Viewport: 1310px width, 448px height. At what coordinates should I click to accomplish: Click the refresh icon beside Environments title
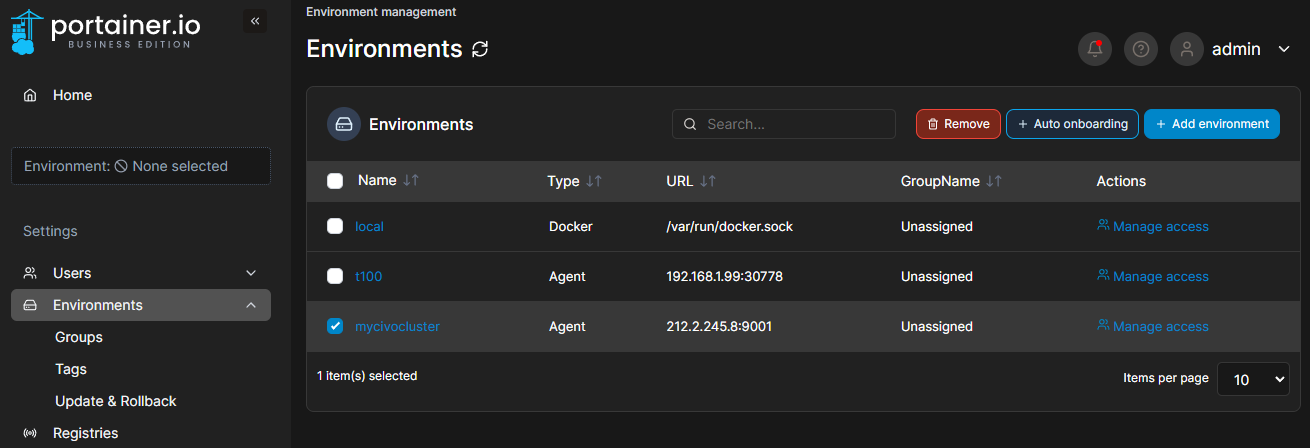(x=480, y=49)
